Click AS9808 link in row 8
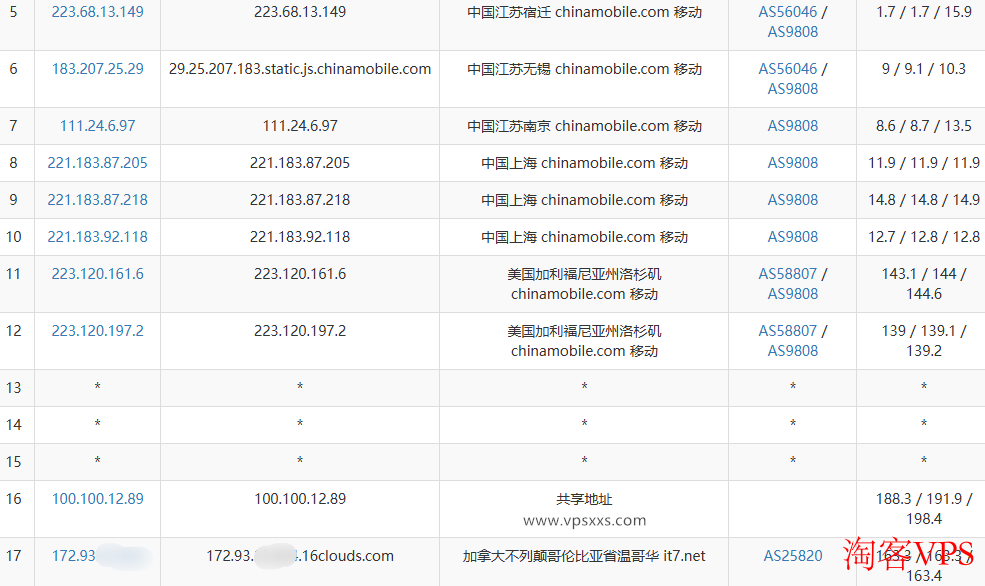 793,163
